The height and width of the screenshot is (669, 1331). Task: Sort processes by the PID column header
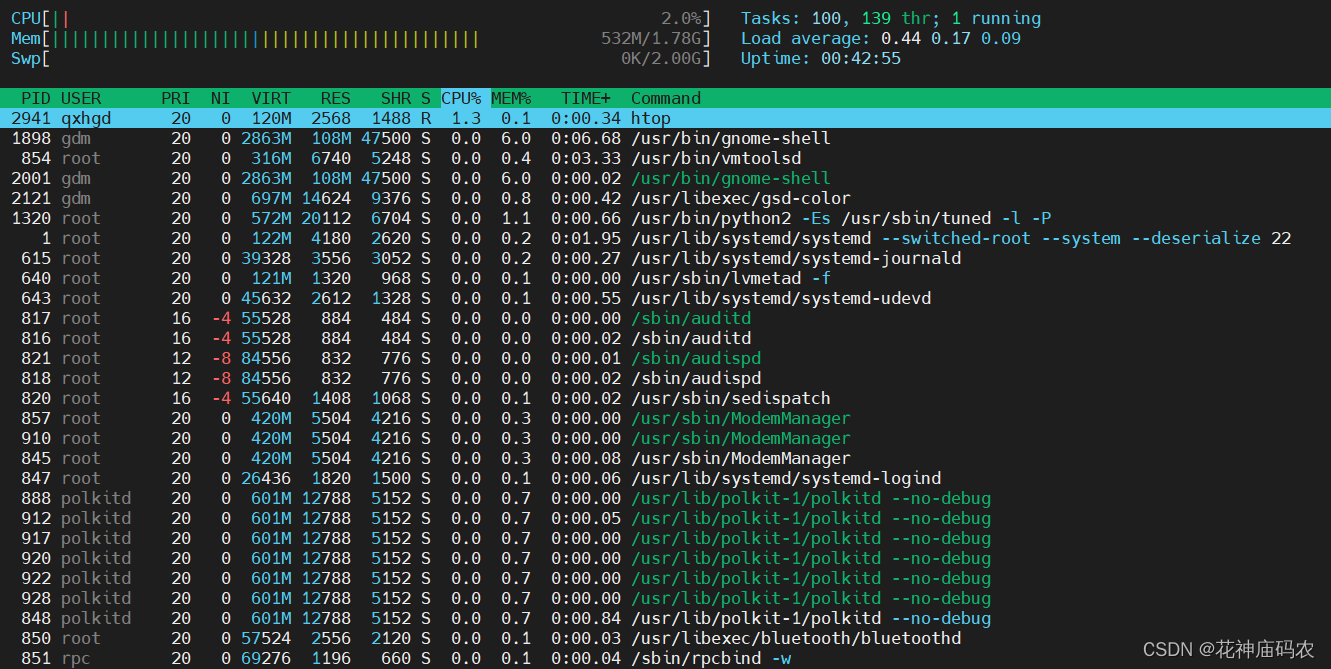[x=36, y=98]
